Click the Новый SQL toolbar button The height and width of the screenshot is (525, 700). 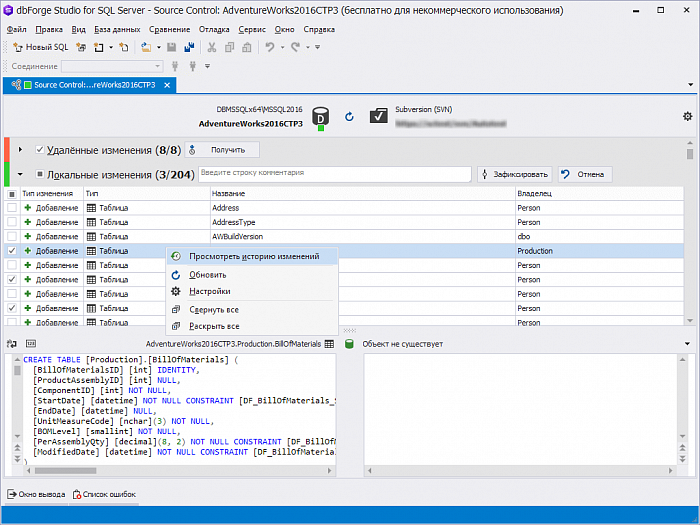click(41, 47)
